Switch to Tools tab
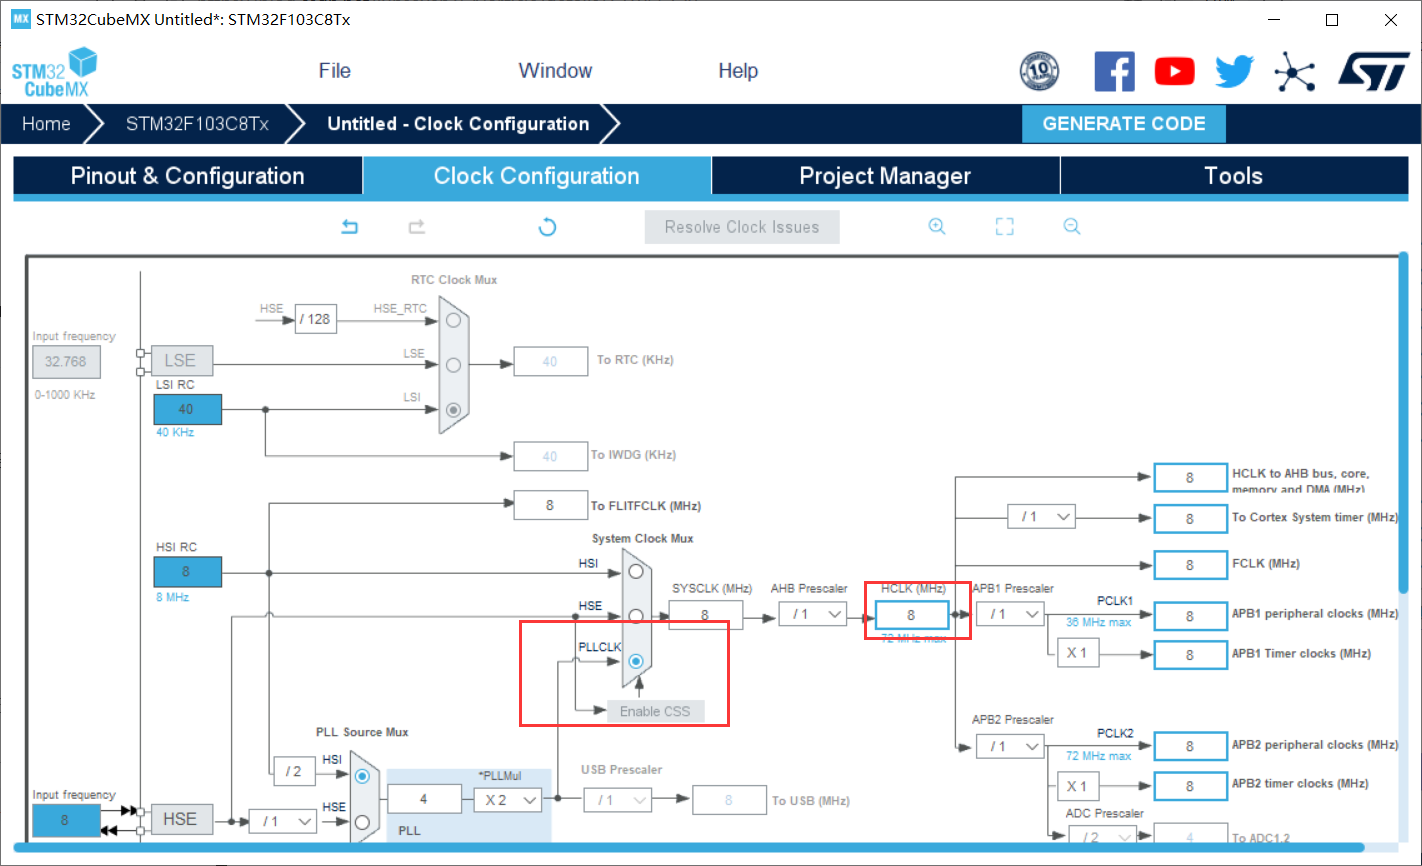The height and width of the screenshot is (866, 1422). tap(1234, 176)
